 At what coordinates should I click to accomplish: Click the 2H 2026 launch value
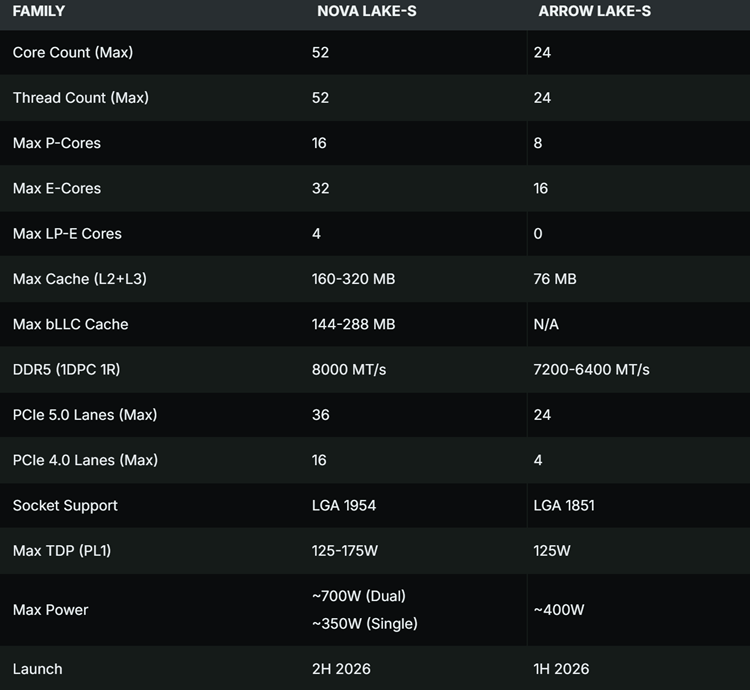coord(341,669)
